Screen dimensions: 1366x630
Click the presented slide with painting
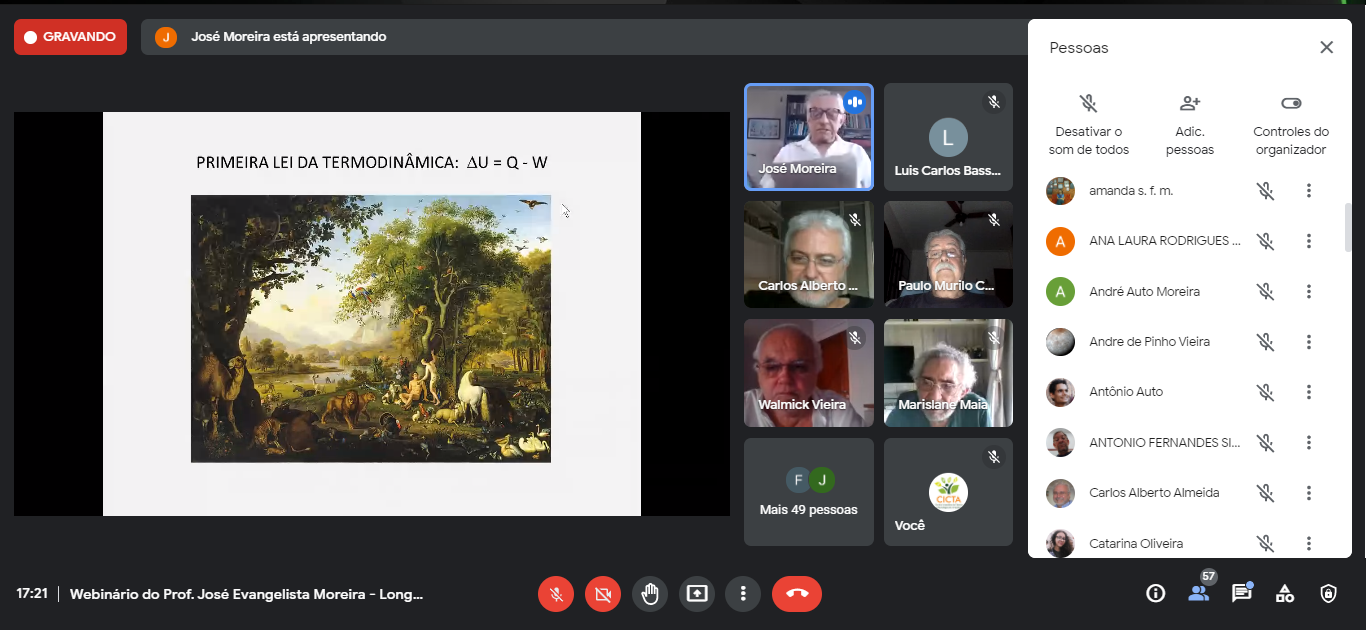[372, 314]
